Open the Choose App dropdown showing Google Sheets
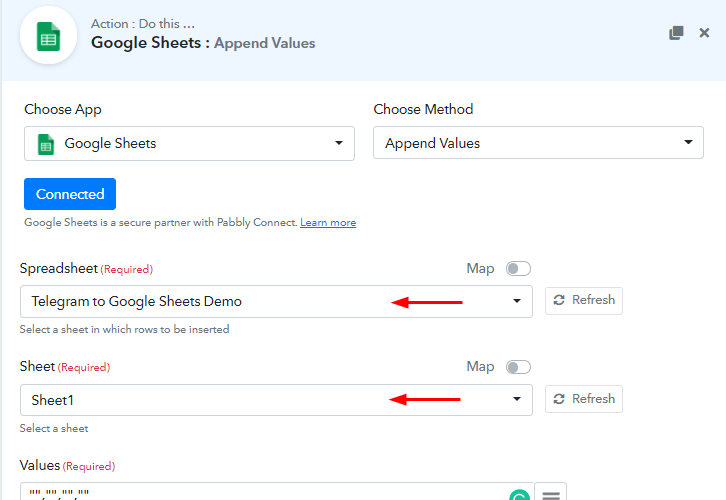Viewport: 726px width, 500px height. pos(189,144)
